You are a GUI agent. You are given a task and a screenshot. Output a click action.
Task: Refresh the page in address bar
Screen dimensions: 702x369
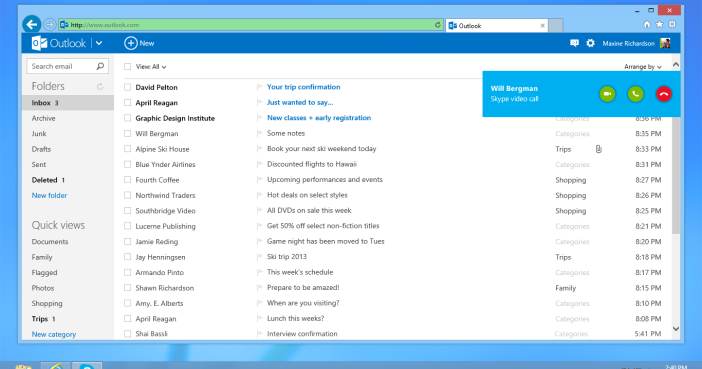click(x=437, y=25)
